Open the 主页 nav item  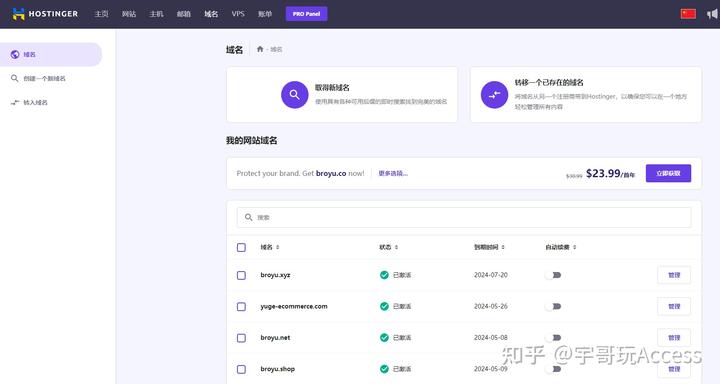pos(101,14)
